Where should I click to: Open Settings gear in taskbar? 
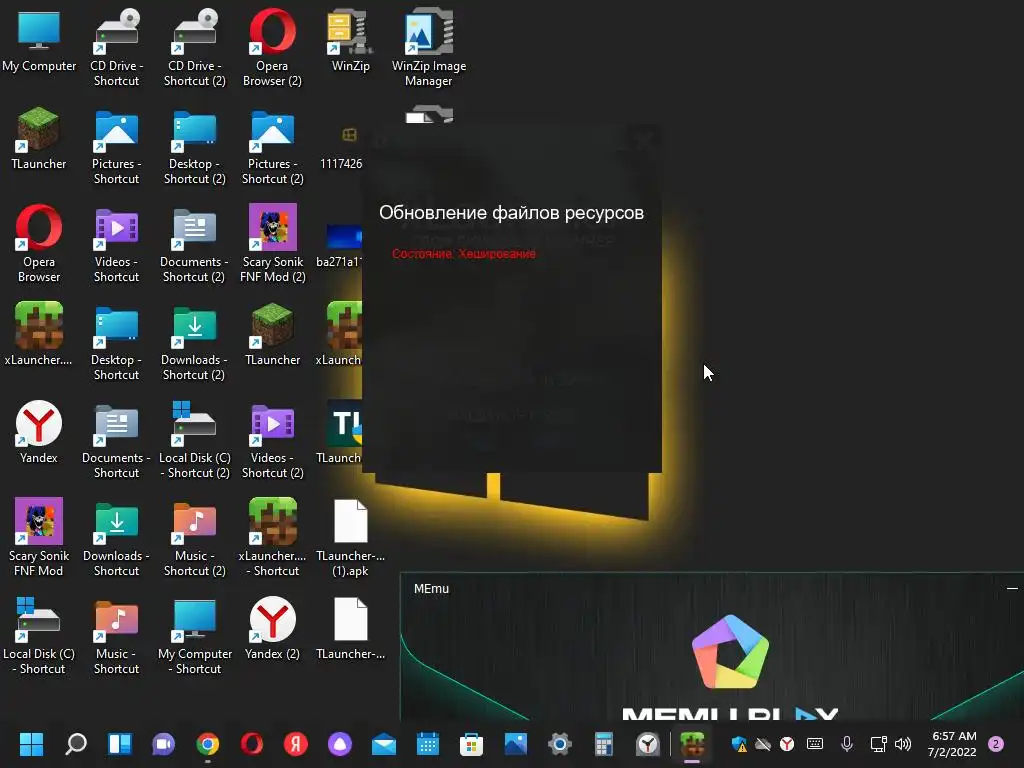pyautogui.click(x=560, y=744)
